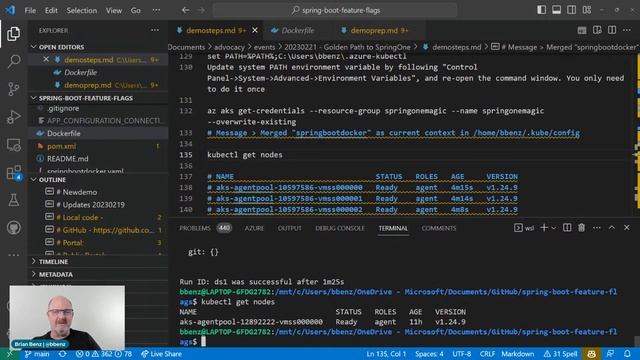Viewport: 640px width, 360px height.
Task: Open the Search view icon
Action: pyautogui.click(x=13, y=61)
